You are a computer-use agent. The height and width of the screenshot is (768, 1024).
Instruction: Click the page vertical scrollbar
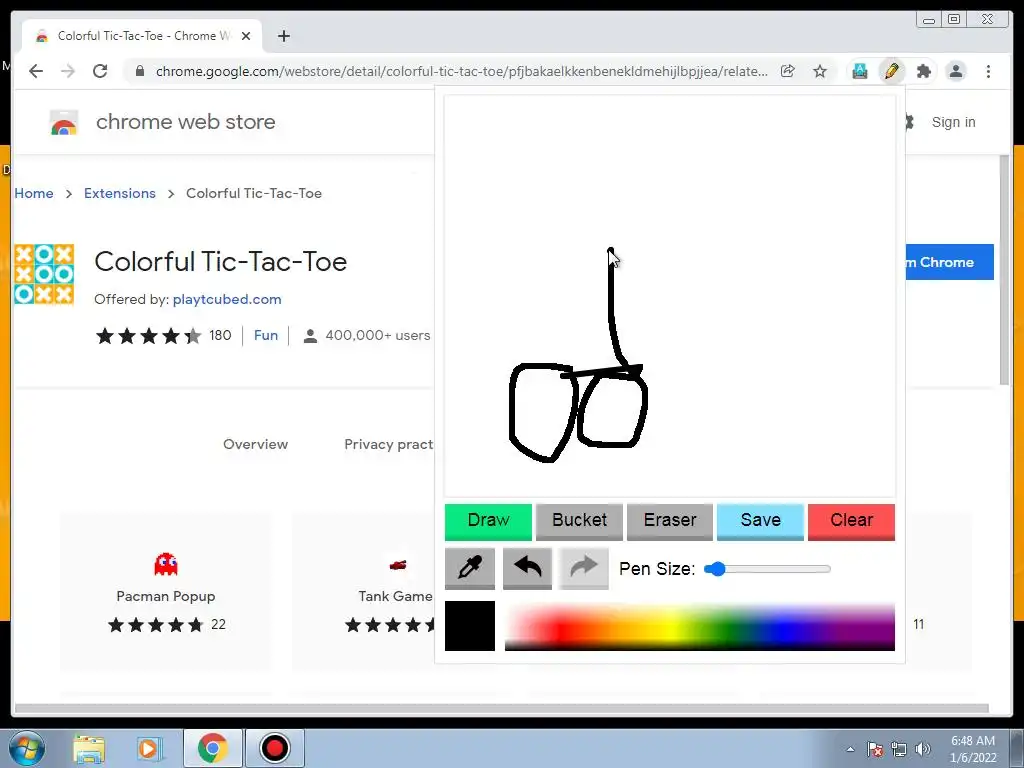click(1004, 270)
